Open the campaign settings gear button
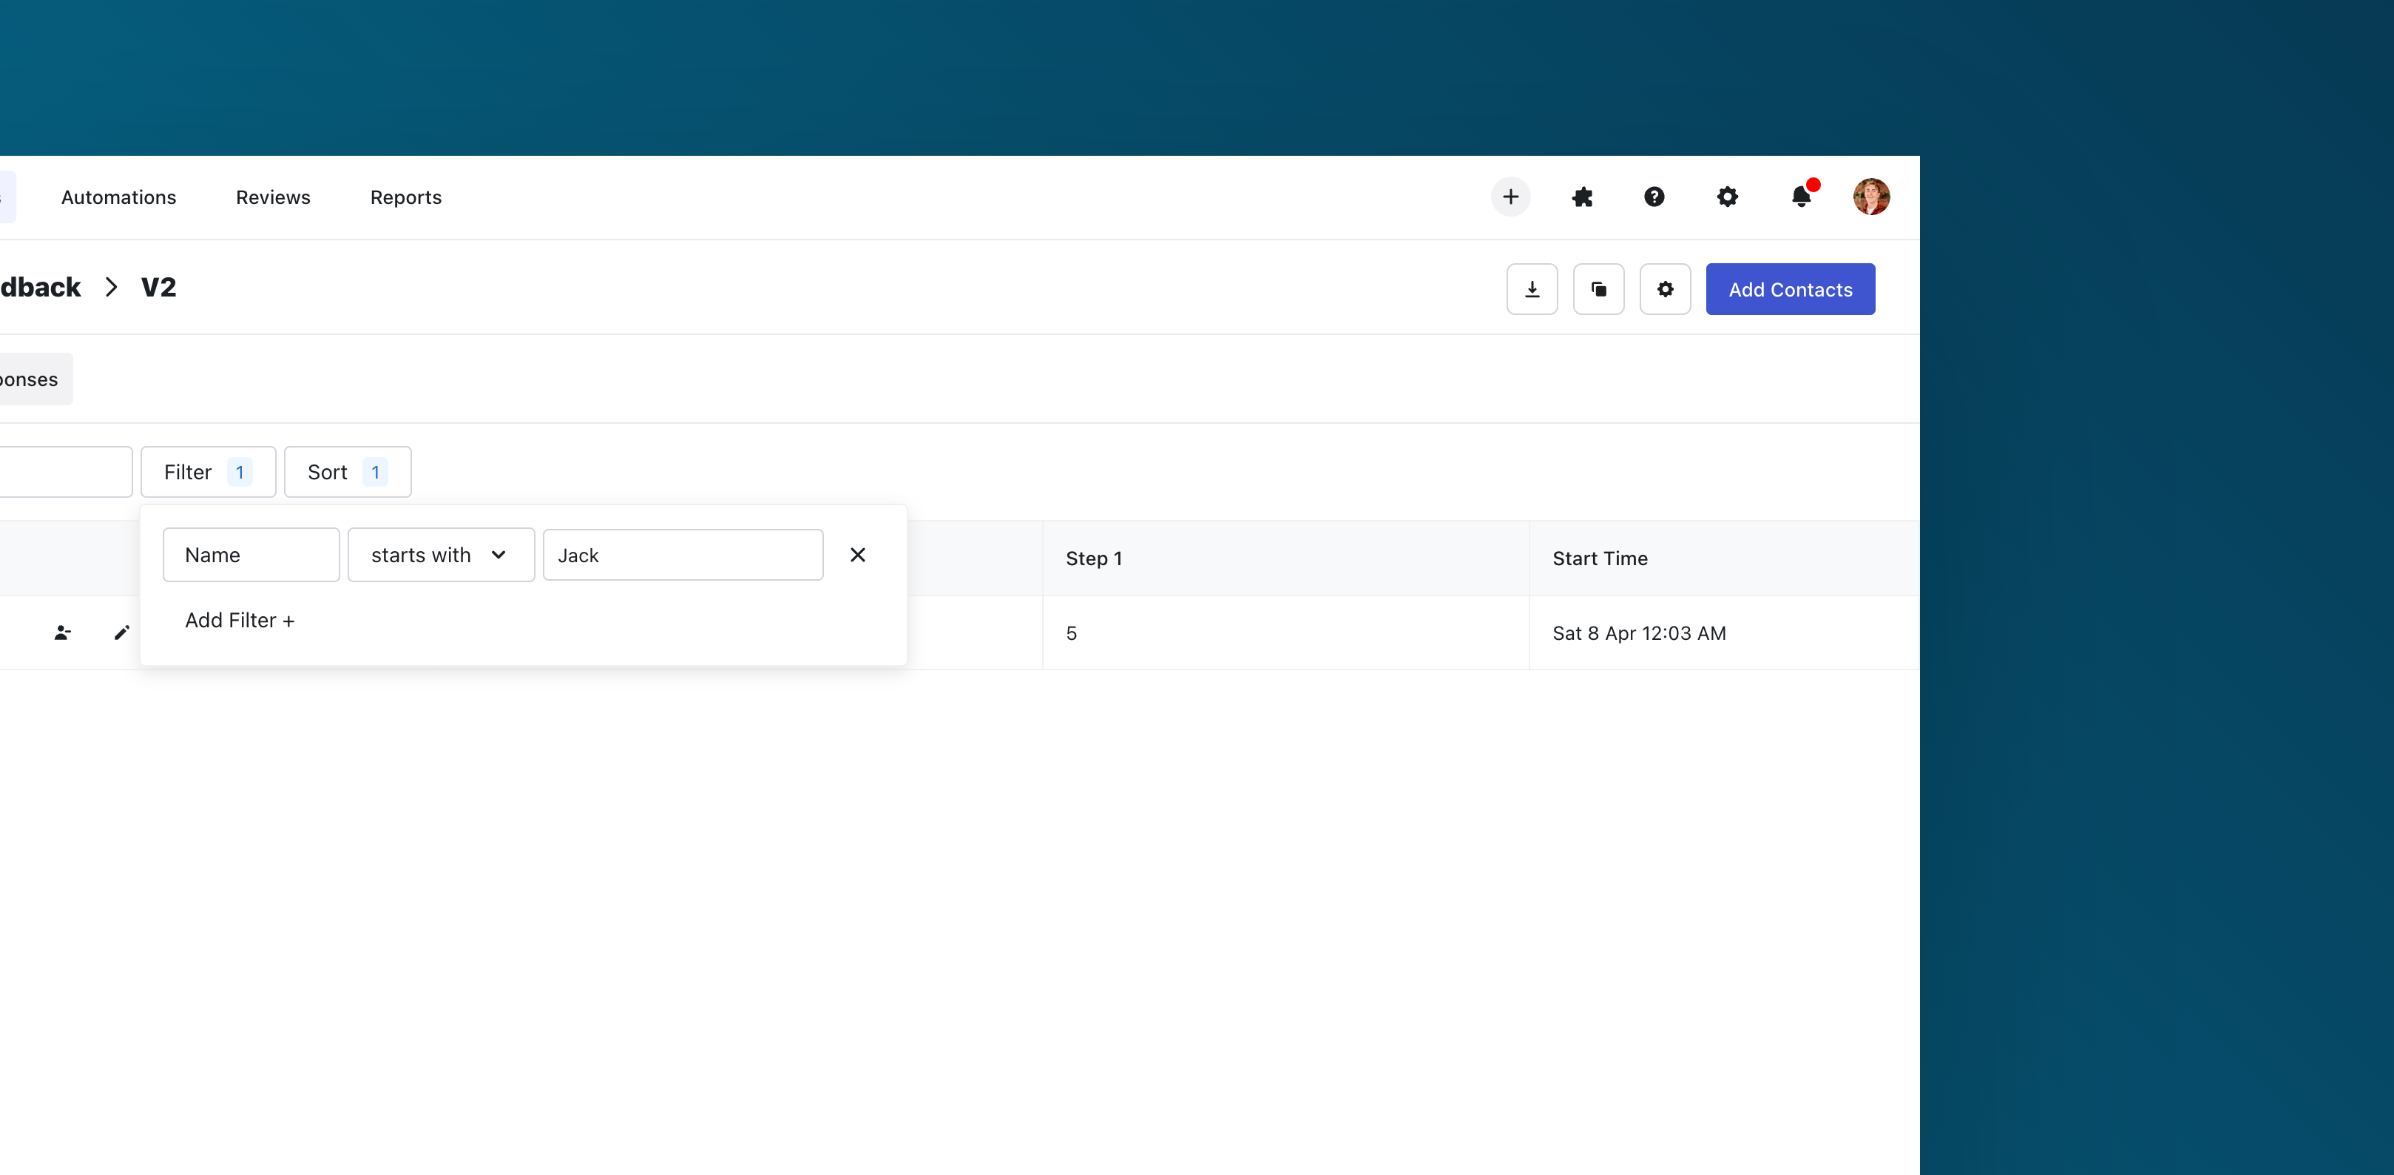Image resolution: width=2394 pixels, height=1175 pixels. pyautogui.click(x=1665, y=289)
